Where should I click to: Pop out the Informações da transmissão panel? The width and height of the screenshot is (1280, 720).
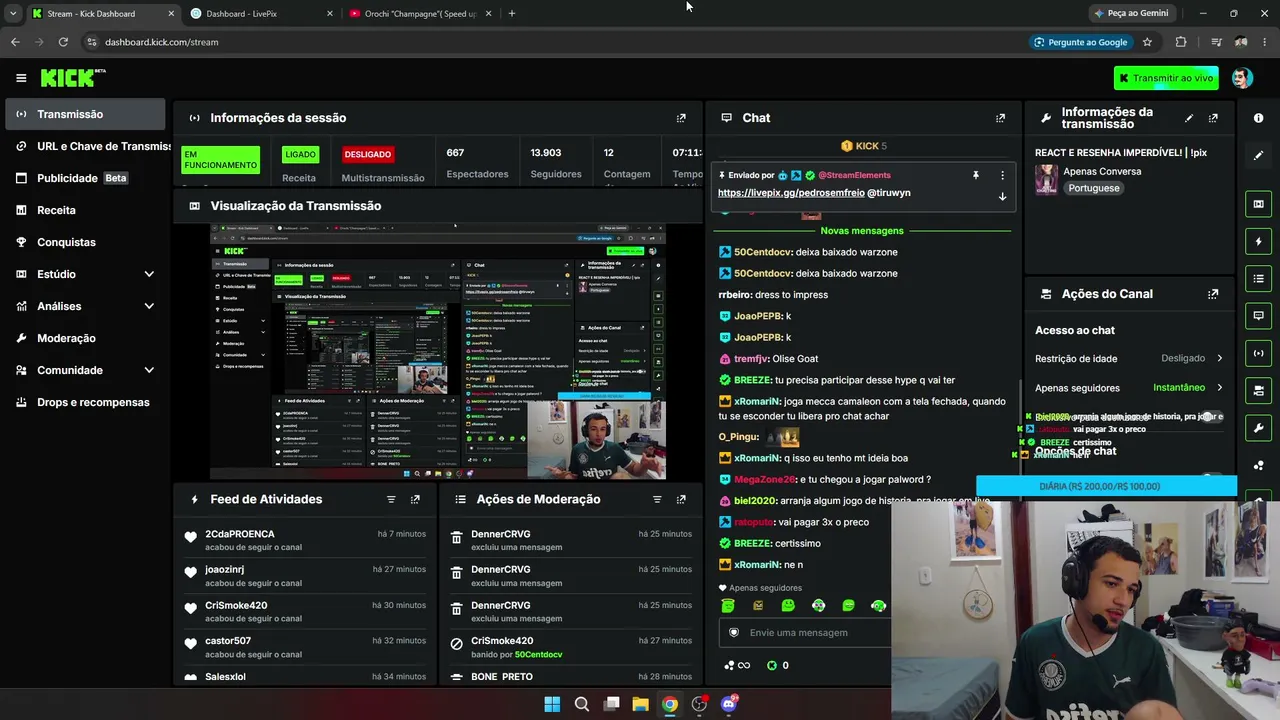(1213, 118)
